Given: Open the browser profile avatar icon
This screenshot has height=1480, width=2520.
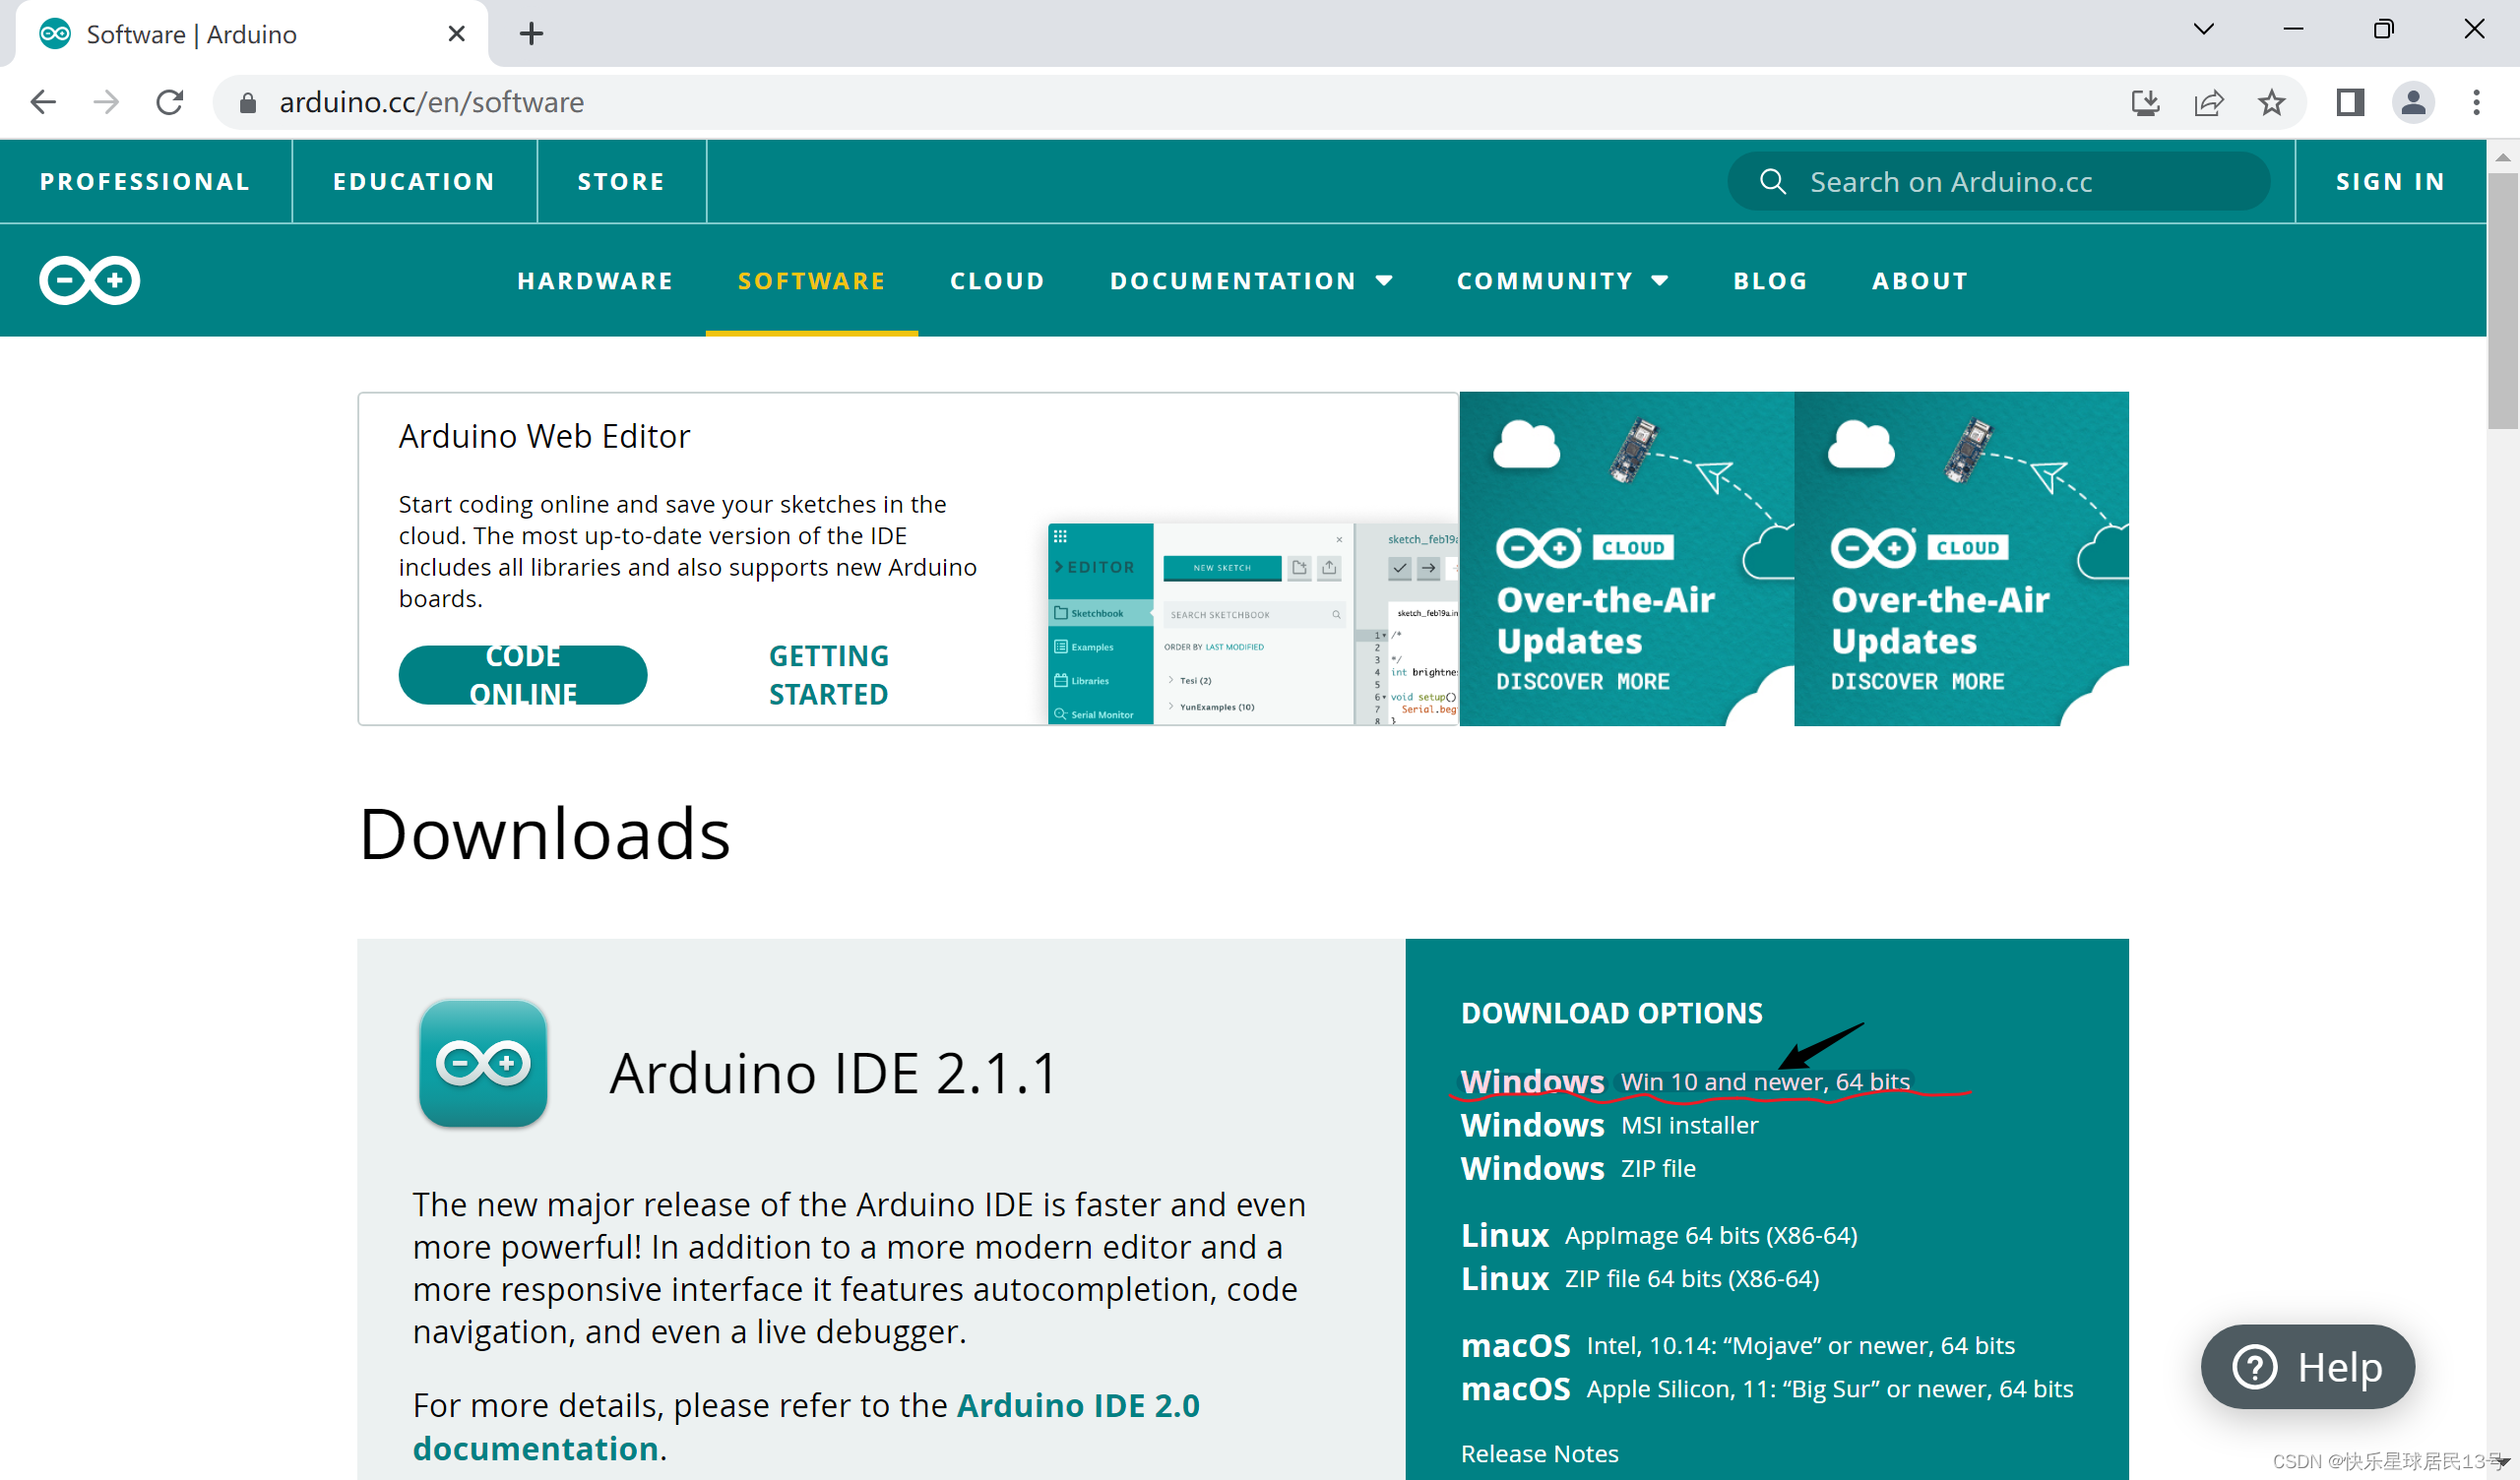Looking at the screenshot, I should [2413, 101].
